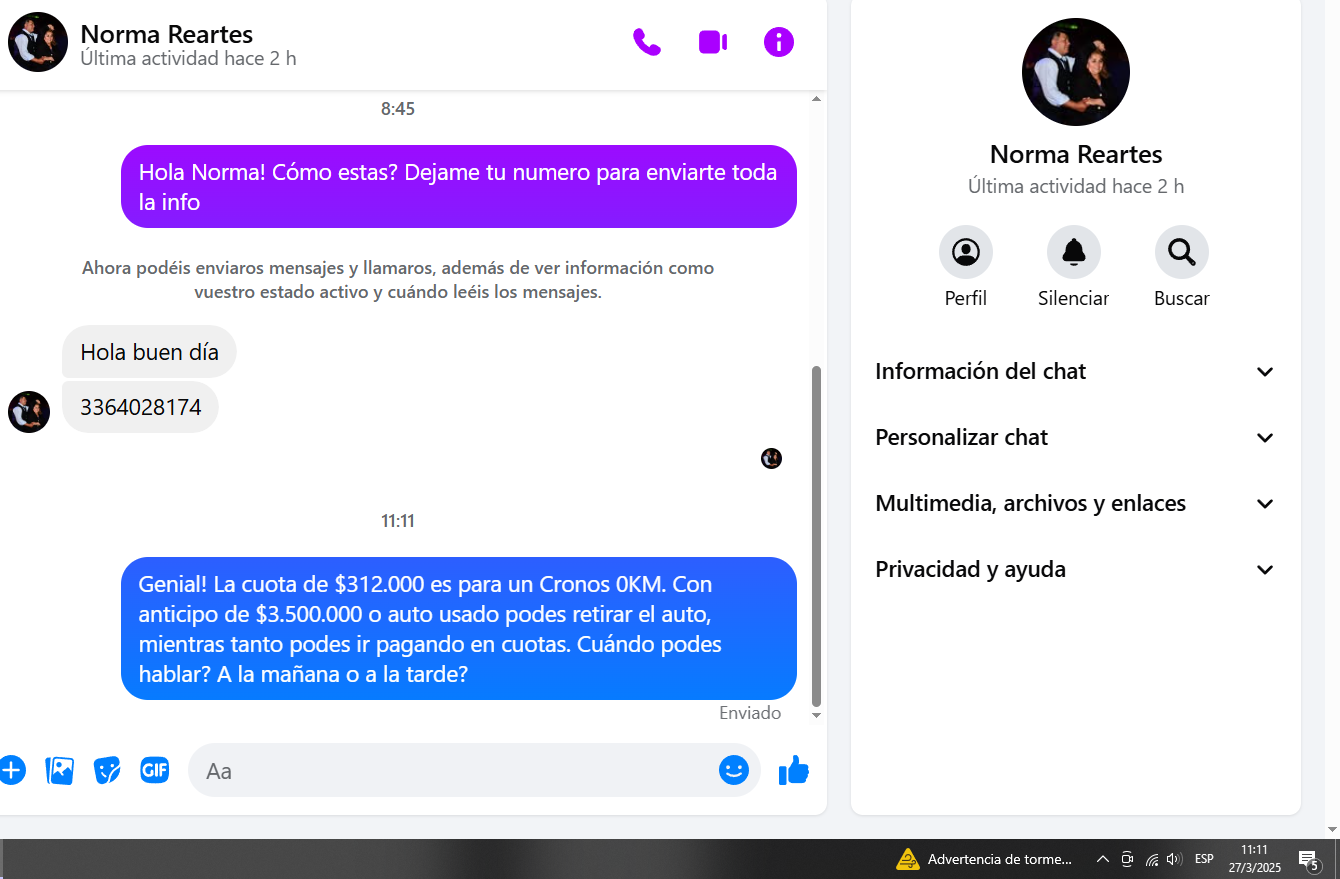Attach a photo using the image icon
The image size is (1340, 879).
[60, 770]
